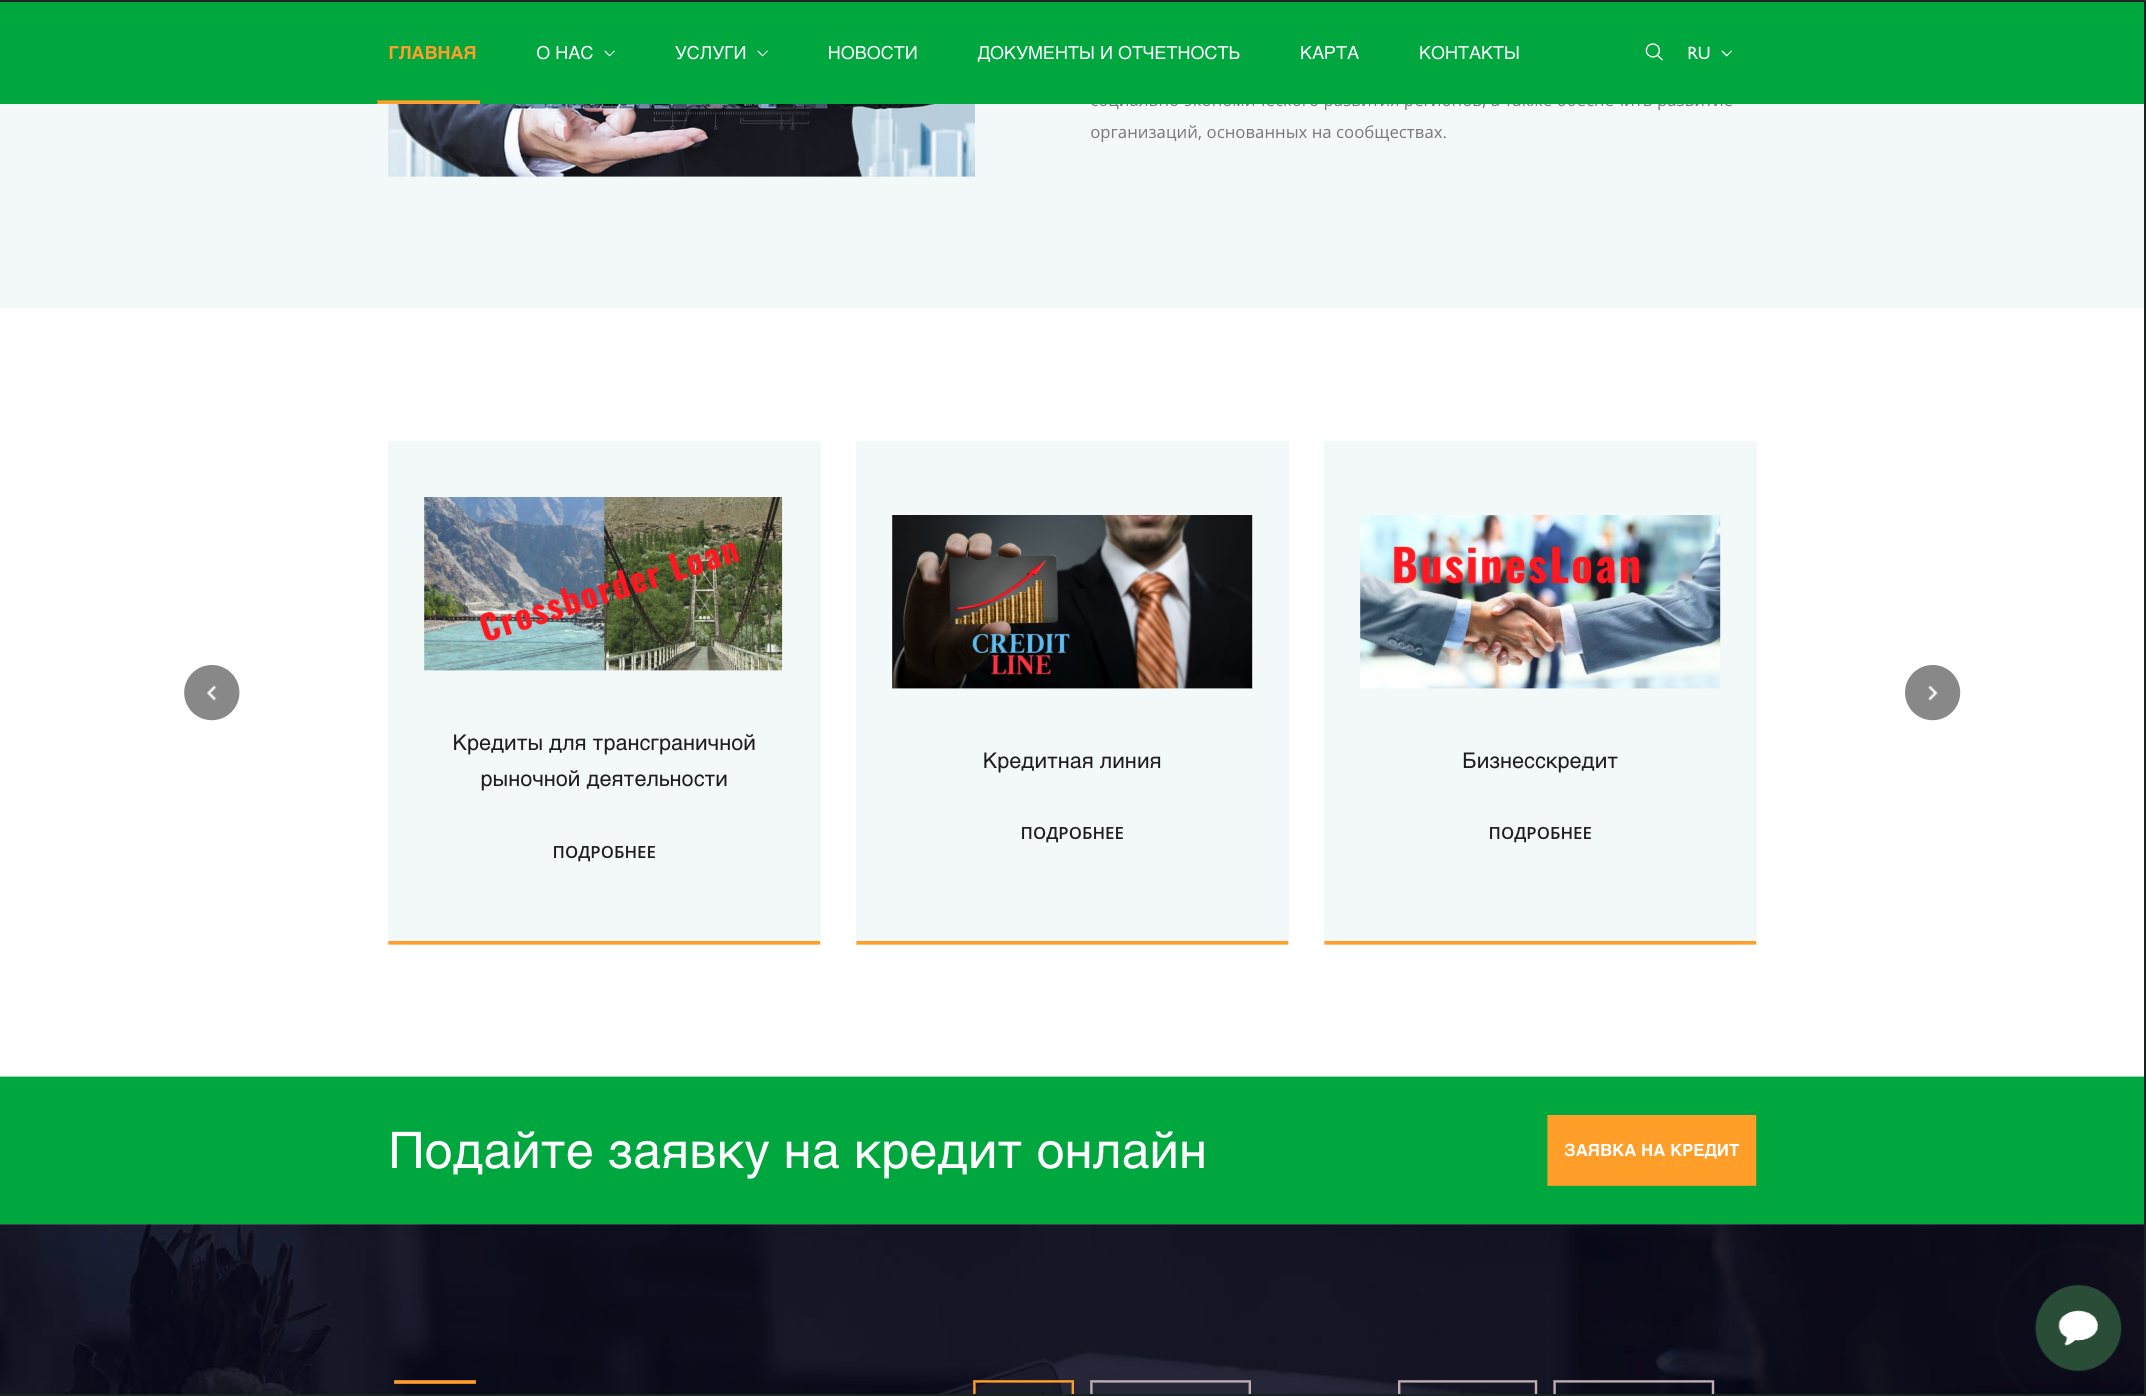Click the Подайте заявку на кредит онлайн heading

pyautogui.click(x=797, y=1151)
